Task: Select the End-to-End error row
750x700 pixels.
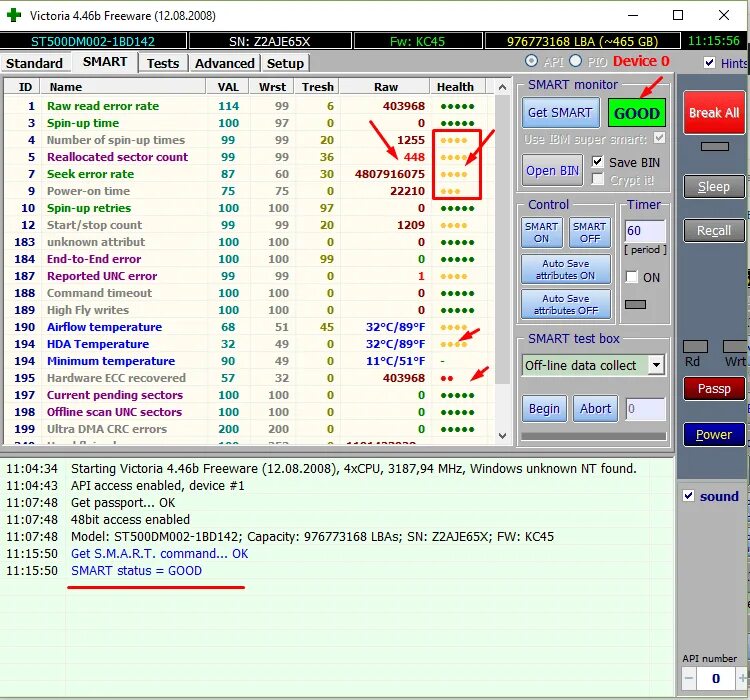Action: [249, 259]
